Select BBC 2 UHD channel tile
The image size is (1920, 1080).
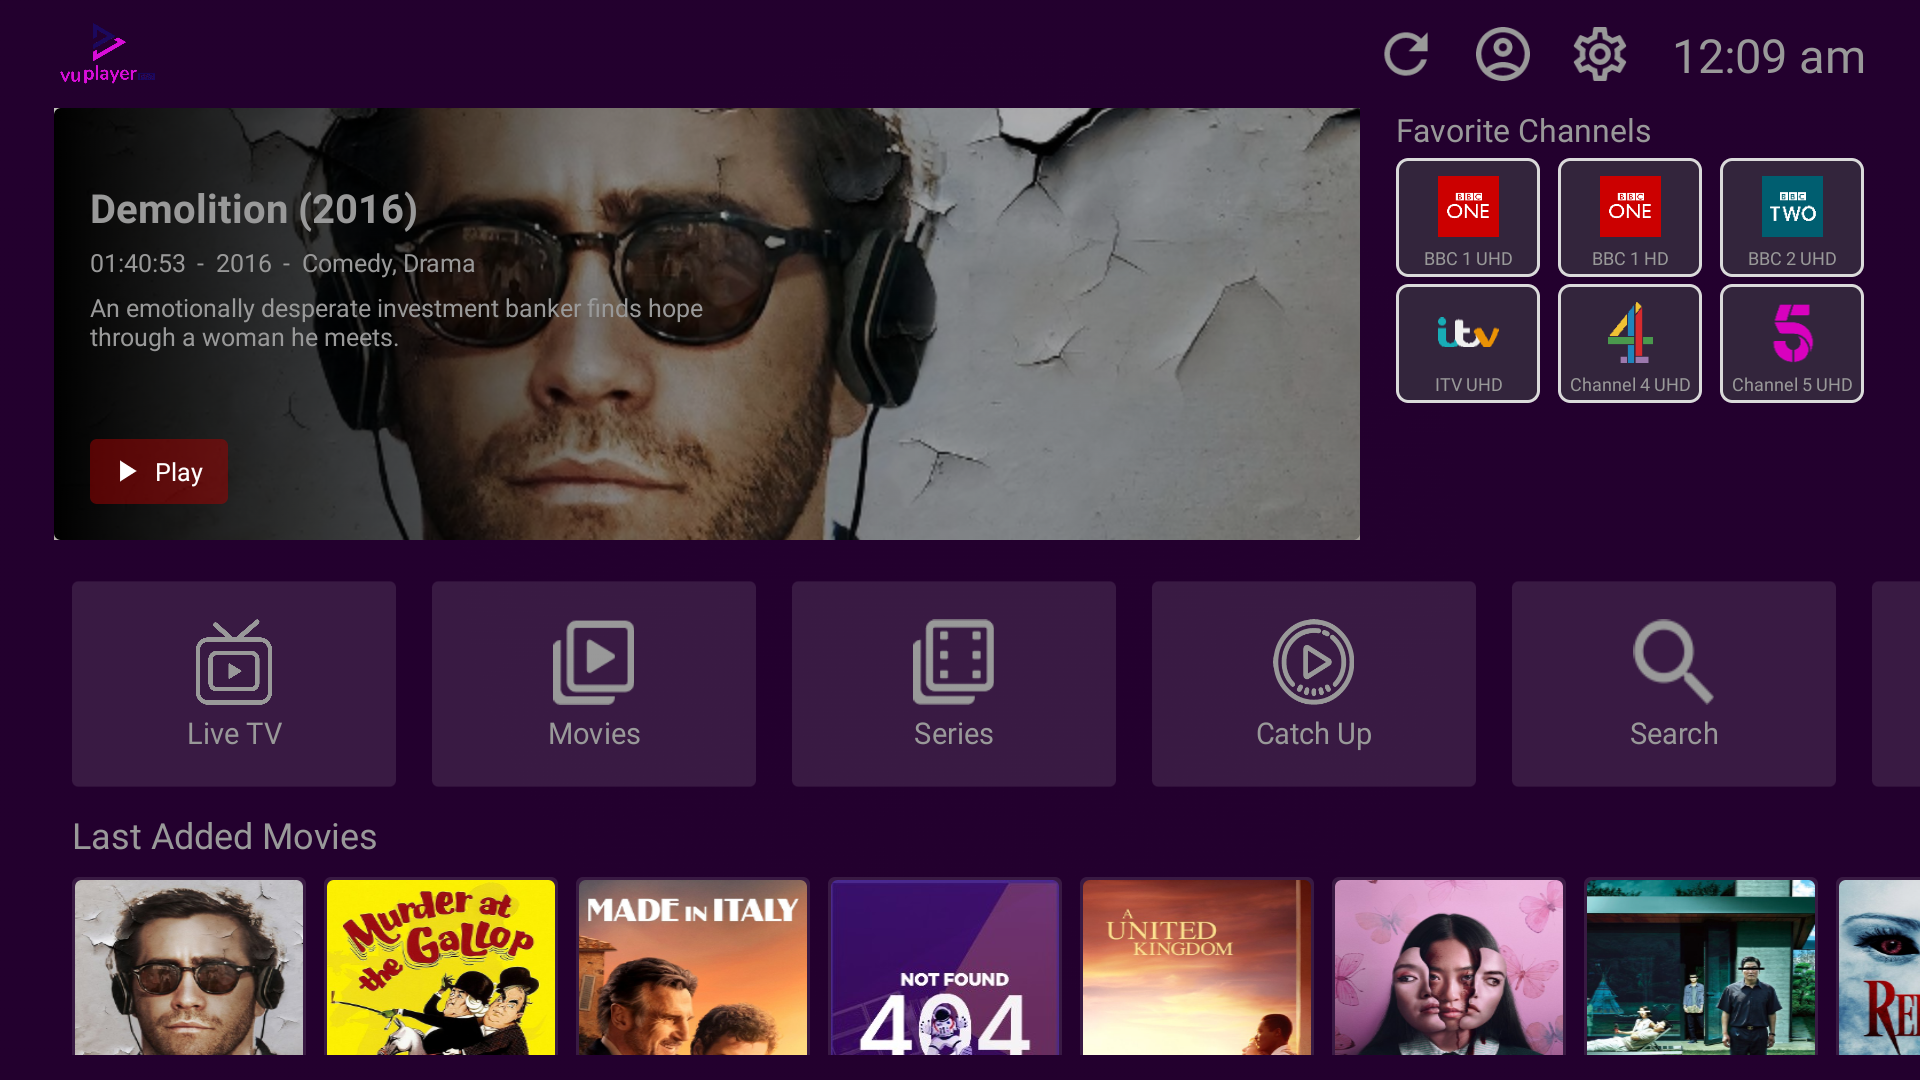[1791, 217]
